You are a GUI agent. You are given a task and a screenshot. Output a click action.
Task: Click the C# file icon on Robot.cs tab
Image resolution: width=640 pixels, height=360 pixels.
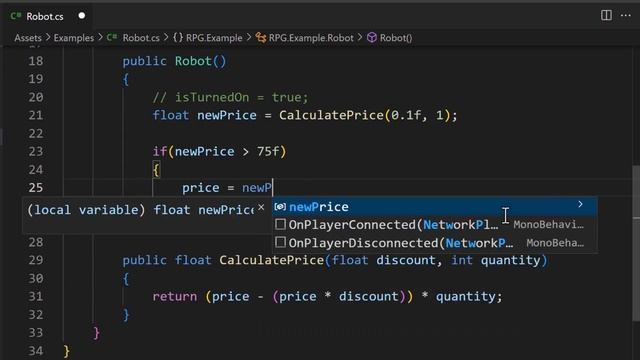(x=16, y=16)
